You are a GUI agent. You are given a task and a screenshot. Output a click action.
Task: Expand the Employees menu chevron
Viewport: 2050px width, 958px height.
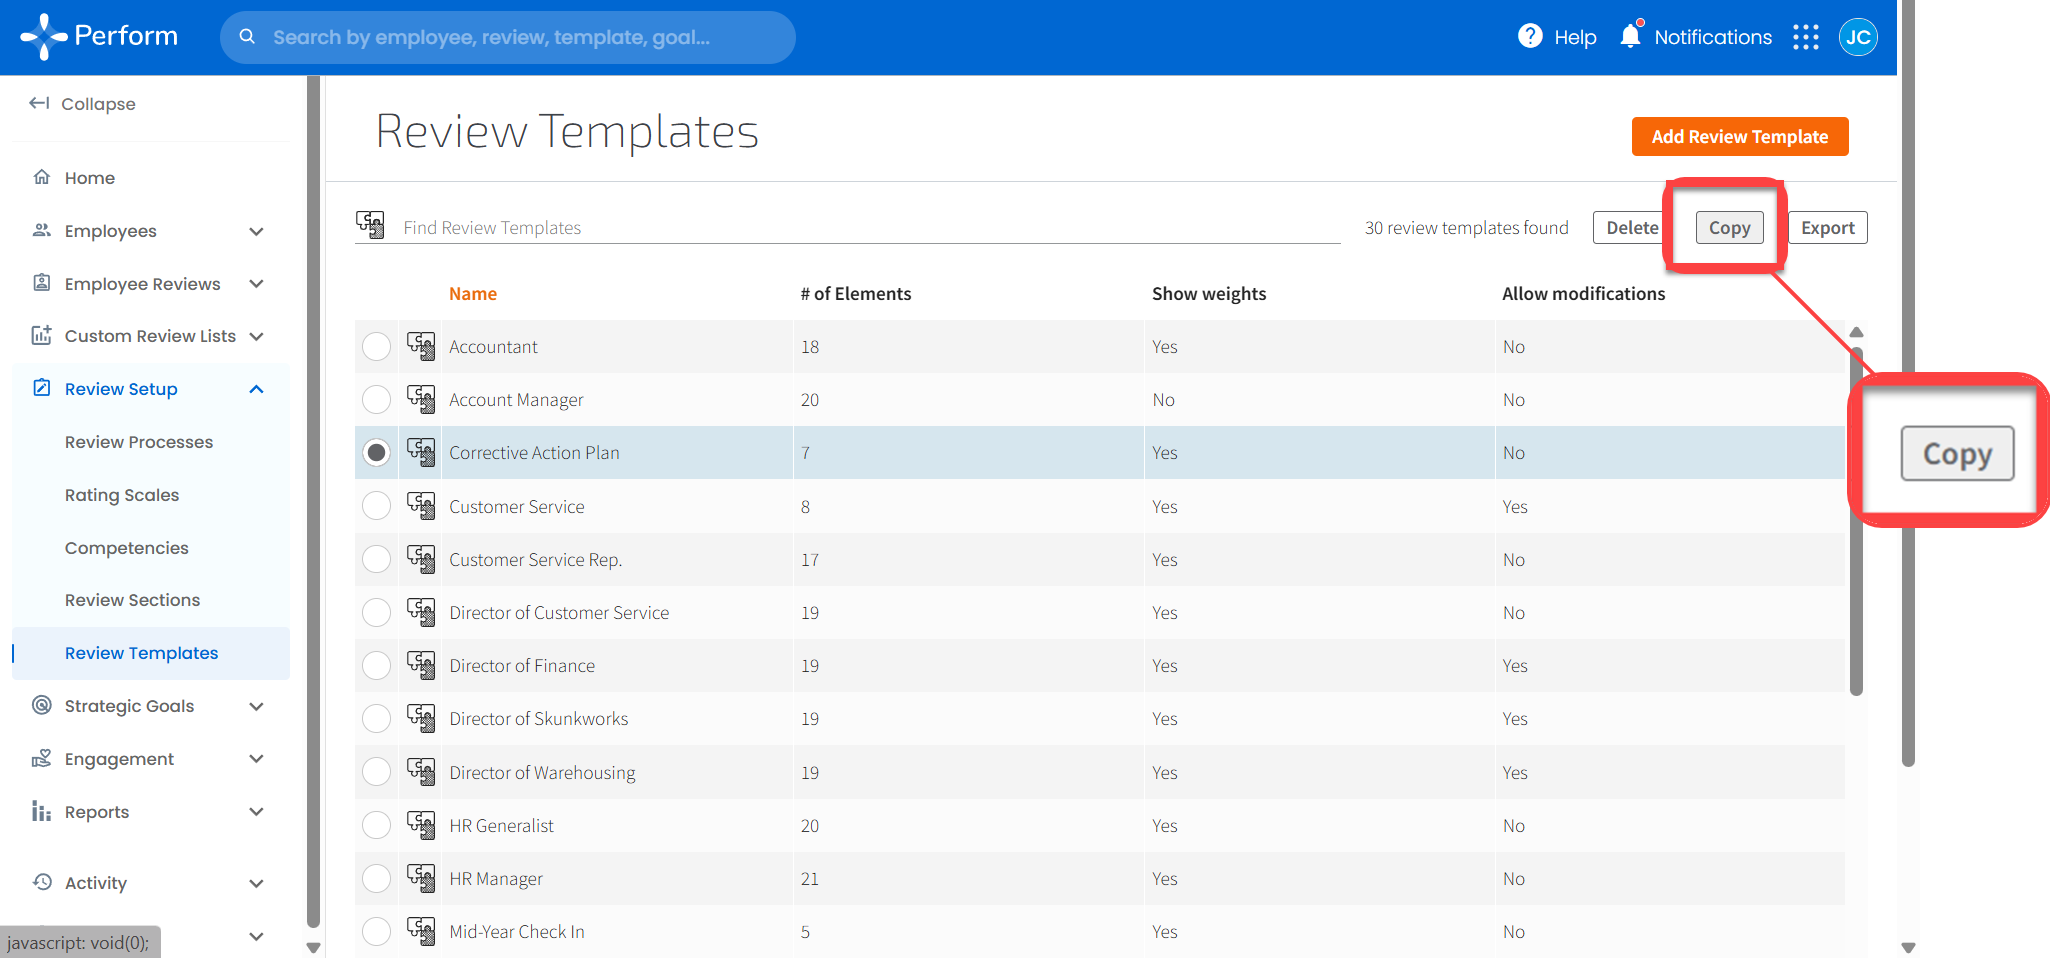pos(256,231)
